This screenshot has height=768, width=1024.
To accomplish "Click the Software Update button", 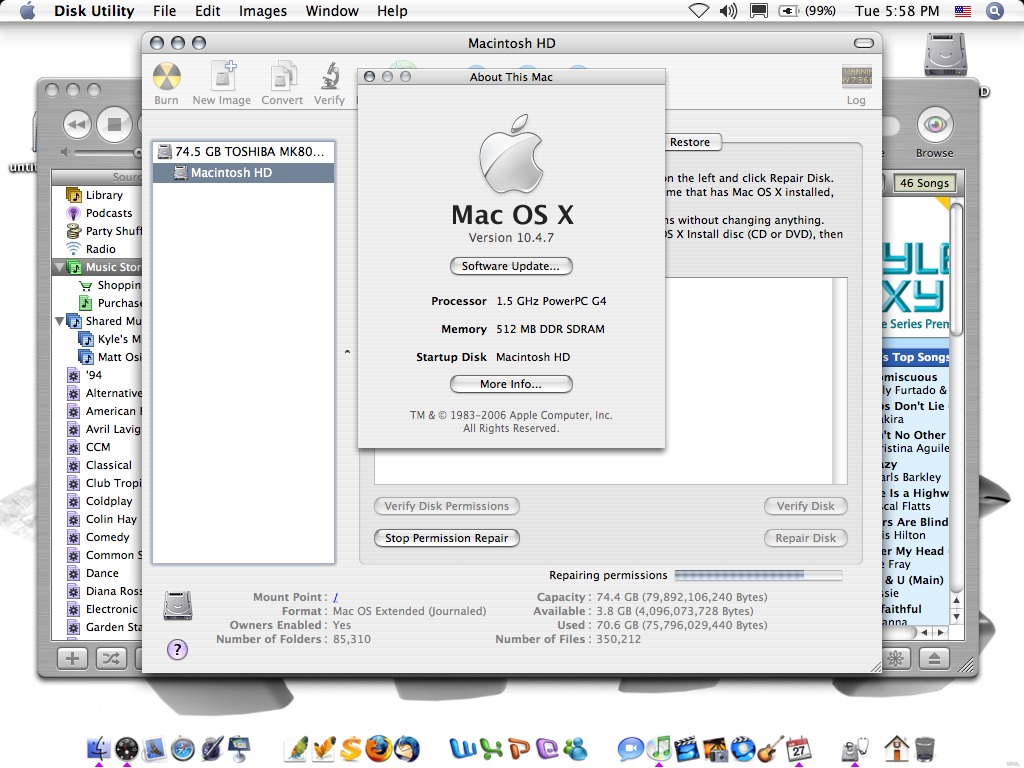I will point(511,266).
